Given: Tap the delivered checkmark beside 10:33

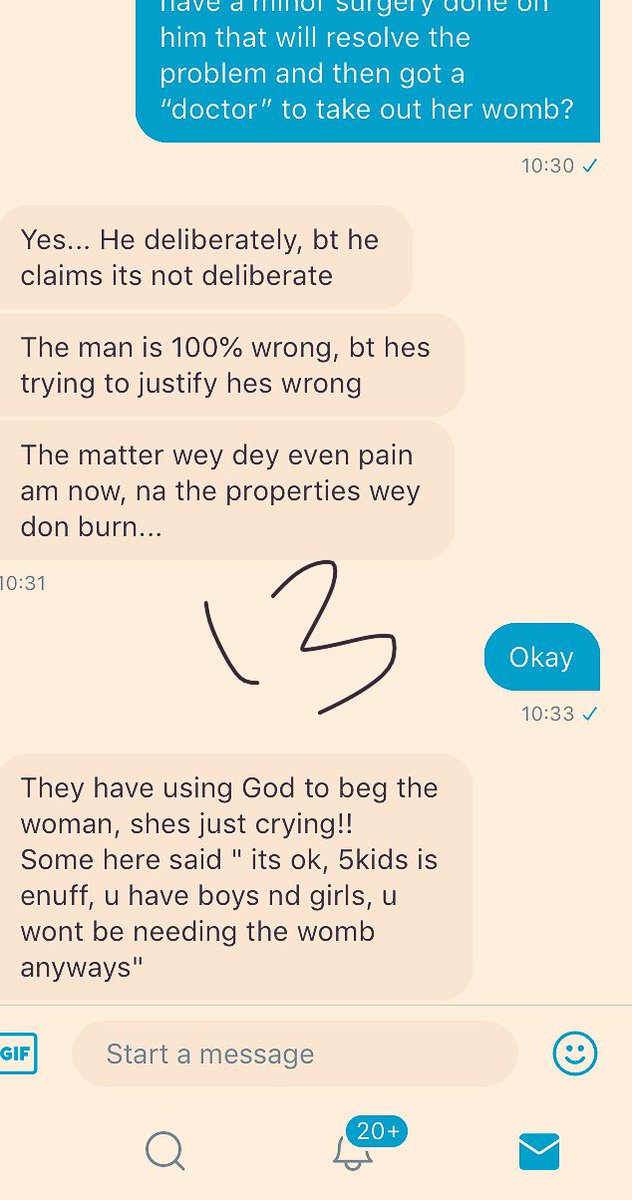Looking at the screenshot, I should click(x=590, y=713).
